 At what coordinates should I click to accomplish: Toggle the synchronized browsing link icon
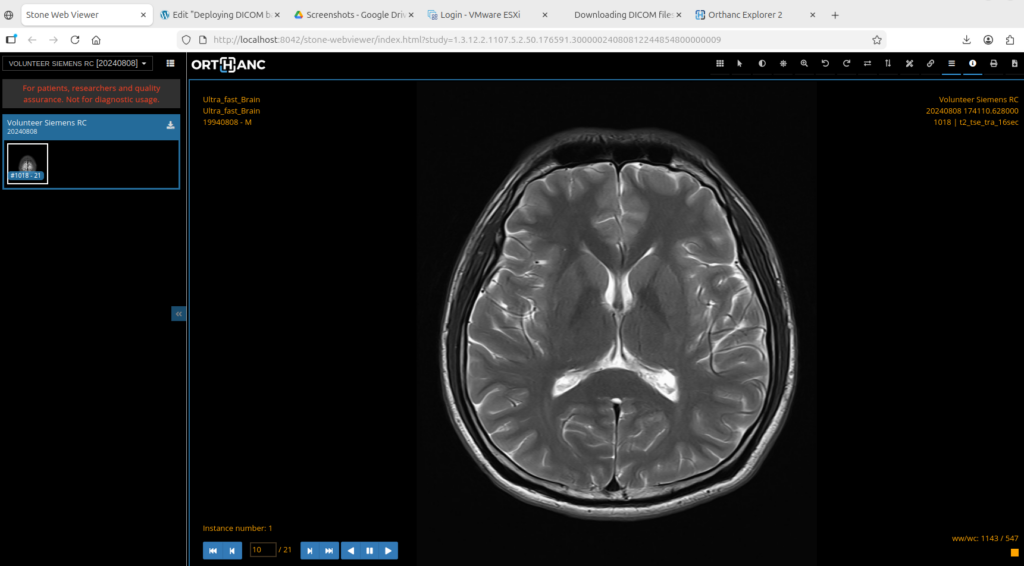tap(930, 63)
